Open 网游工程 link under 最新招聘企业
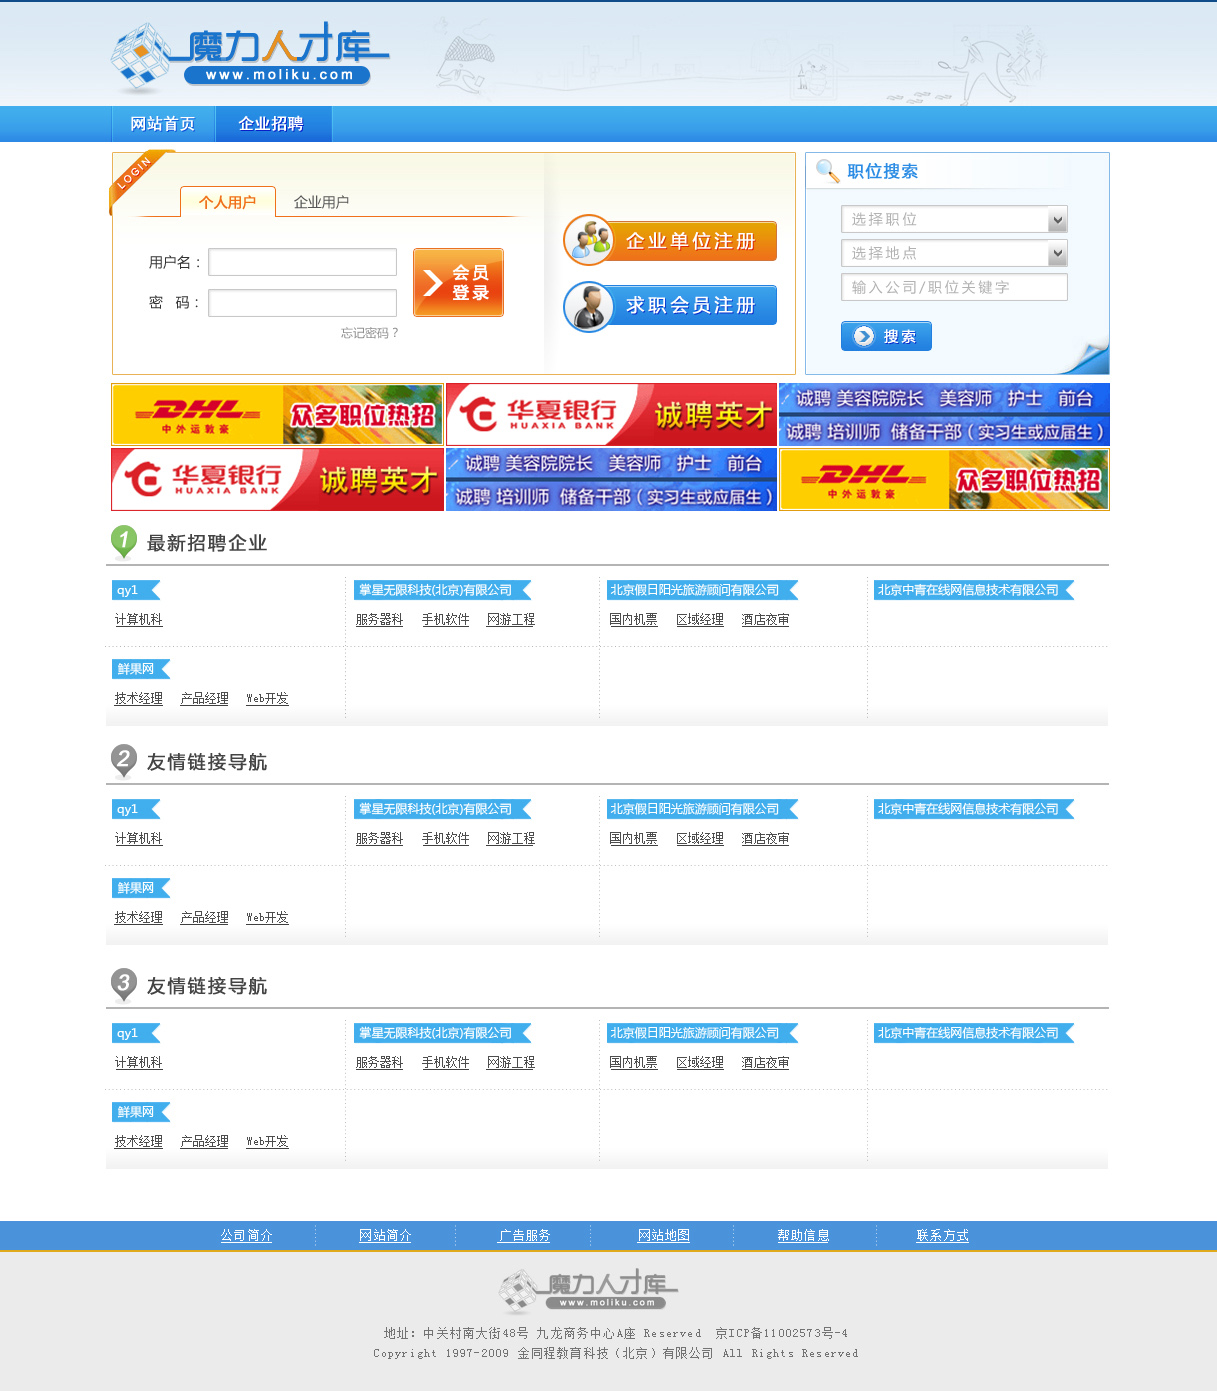This screenshot has width=1217, height=1391. pos(511,620)
